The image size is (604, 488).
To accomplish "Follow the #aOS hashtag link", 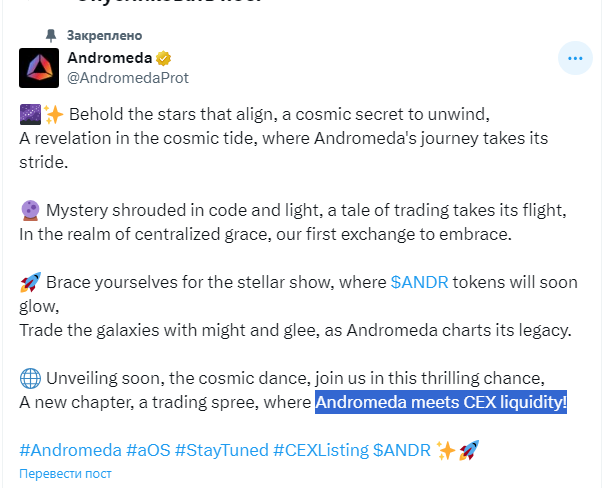I will pos(148,451).
